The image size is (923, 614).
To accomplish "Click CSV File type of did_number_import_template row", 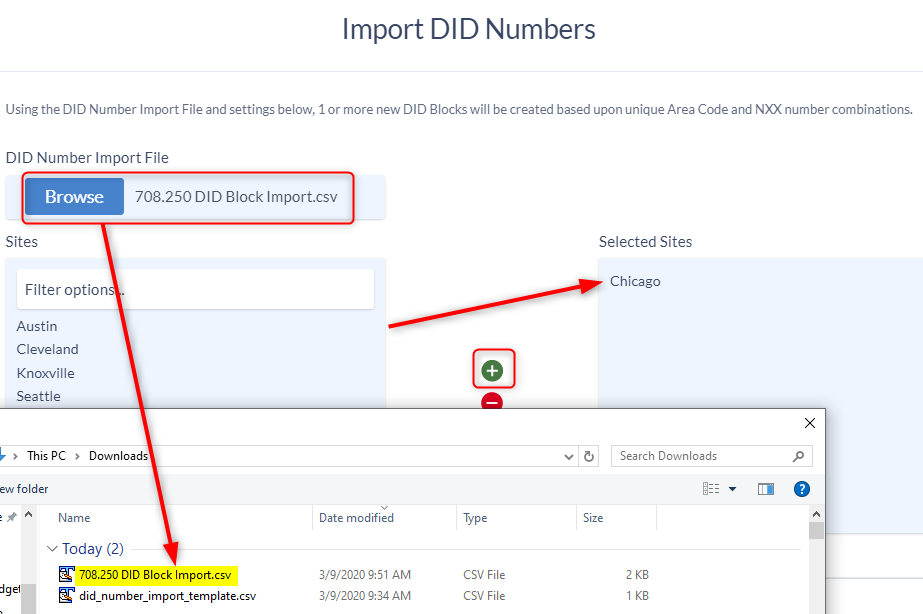I will (484, 596).
